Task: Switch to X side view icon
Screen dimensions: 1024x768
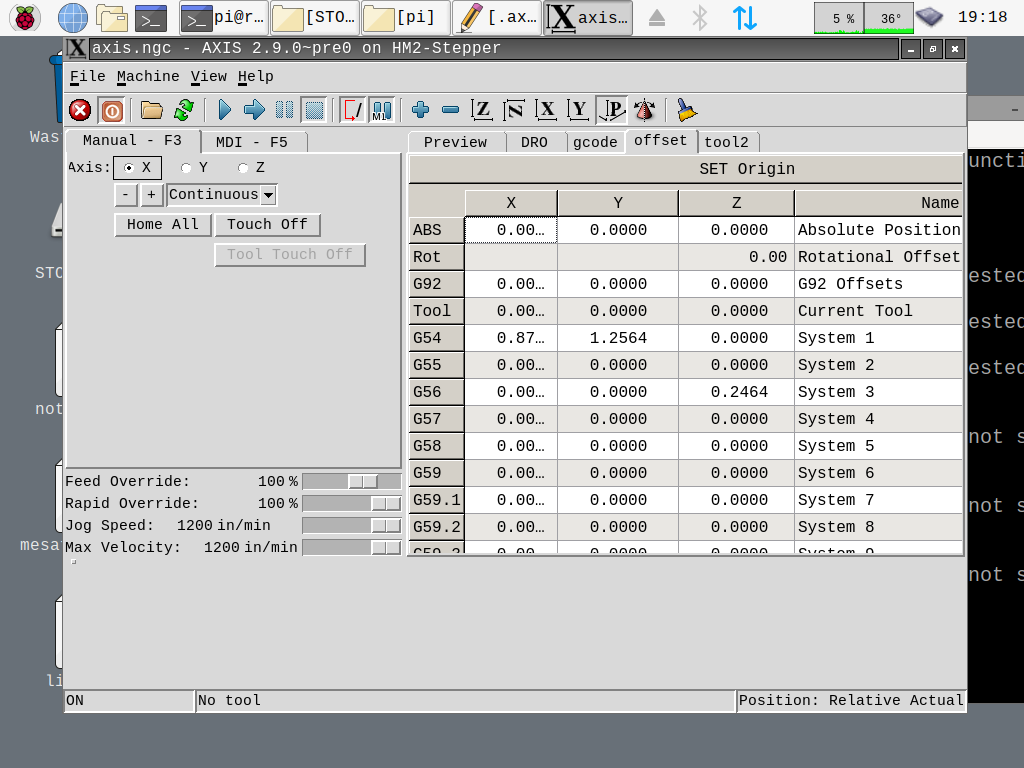Action: click(x=546, y=110)
